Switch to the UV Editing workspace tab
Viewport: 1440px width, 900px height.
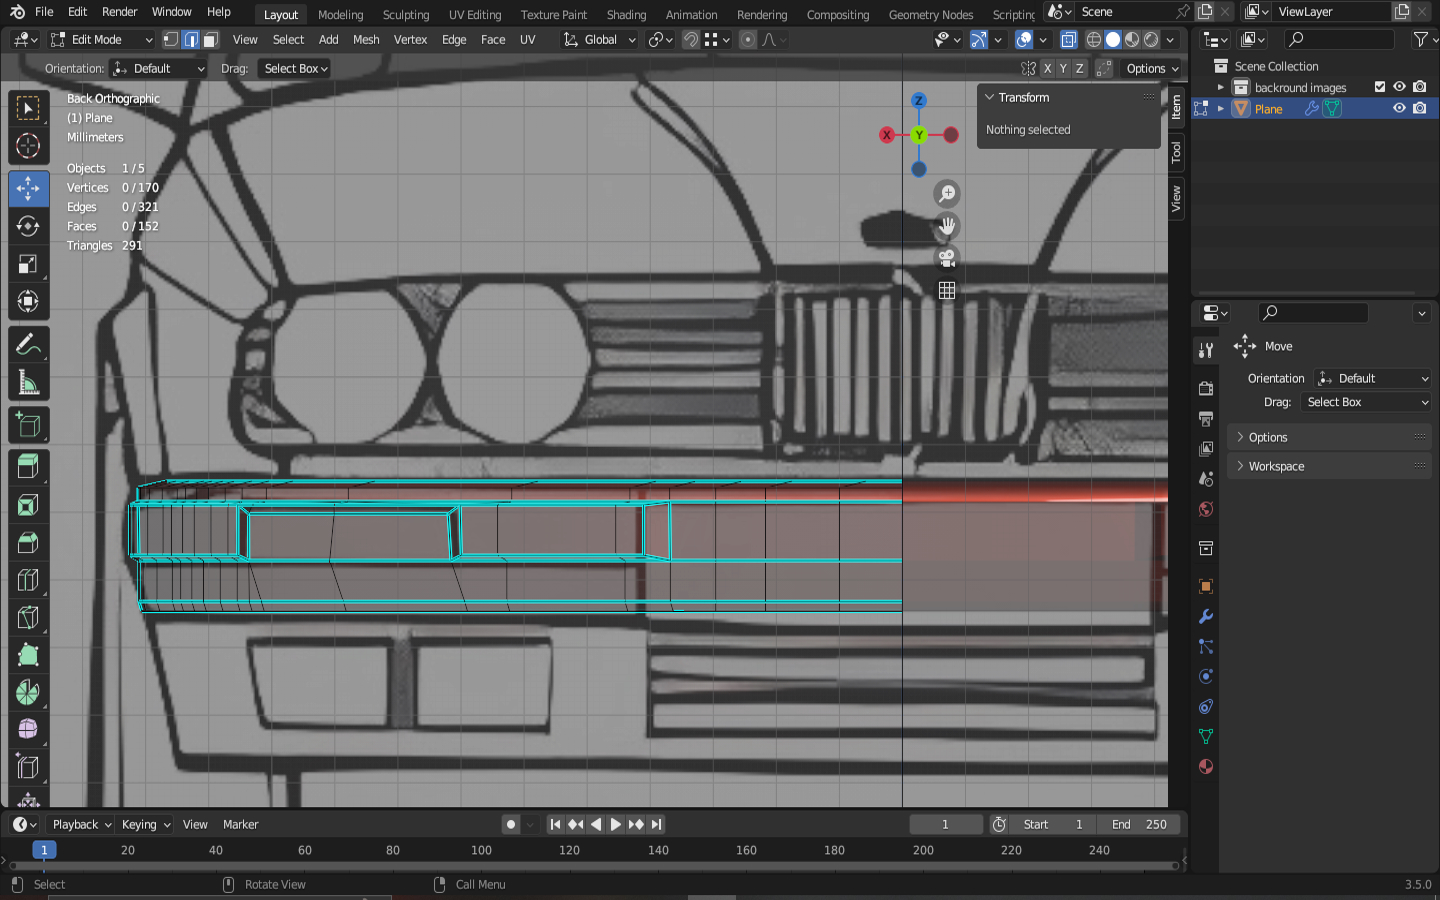[x=474, y=14]
